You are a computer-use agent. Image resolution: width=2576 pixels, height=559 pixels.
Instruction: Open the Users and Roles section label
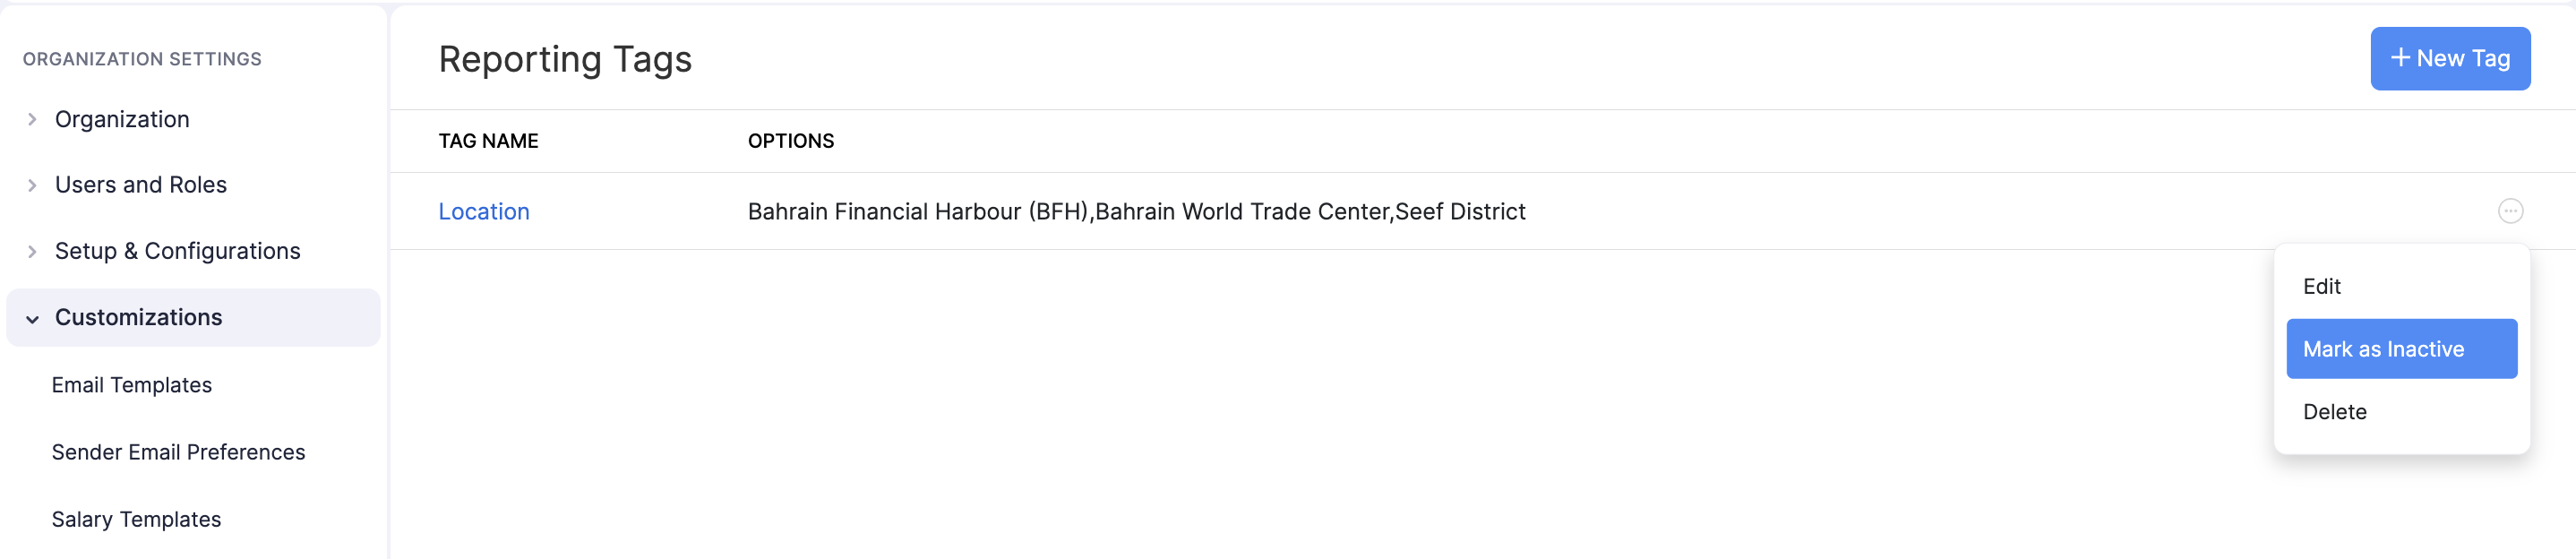tap(141, 186)
